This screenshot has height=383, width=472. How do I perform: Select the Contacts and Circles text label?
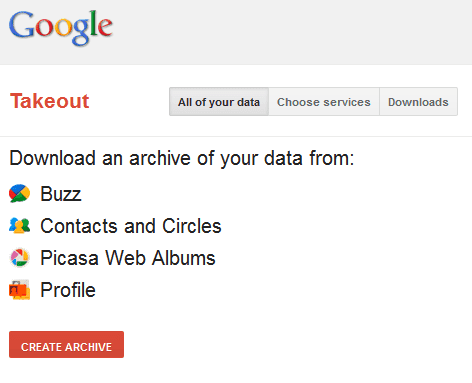(131, 226)
